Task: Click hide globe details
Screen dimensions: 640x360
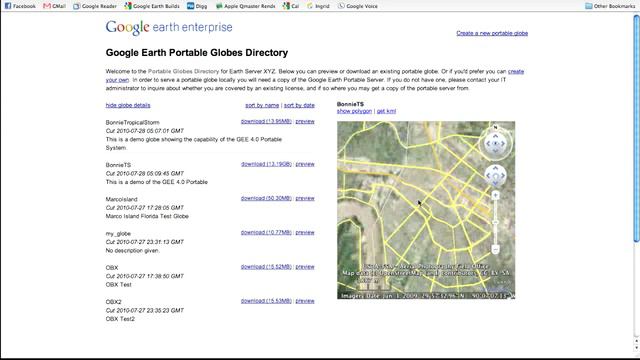Action: click(128, 105)
